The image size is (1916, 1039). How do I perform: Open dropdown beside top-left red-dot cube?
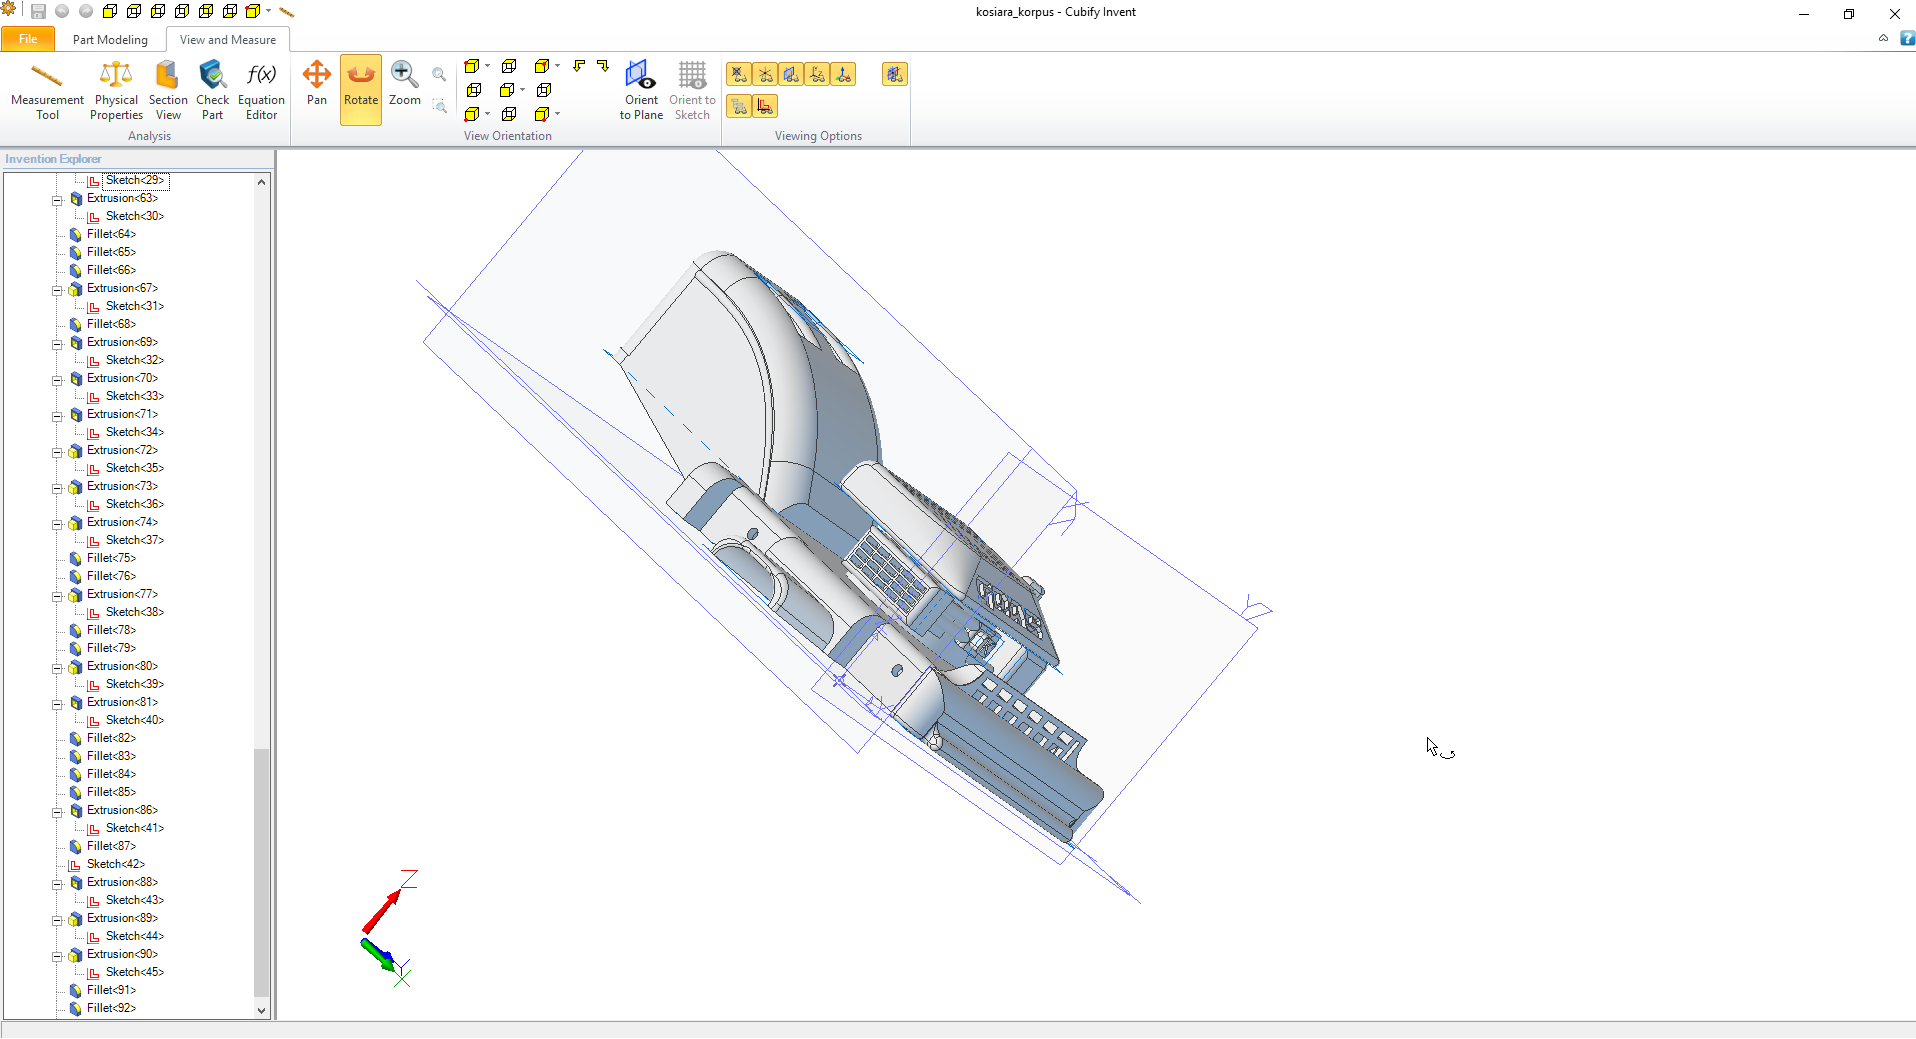pyautogui.click(x=487, y=66)
